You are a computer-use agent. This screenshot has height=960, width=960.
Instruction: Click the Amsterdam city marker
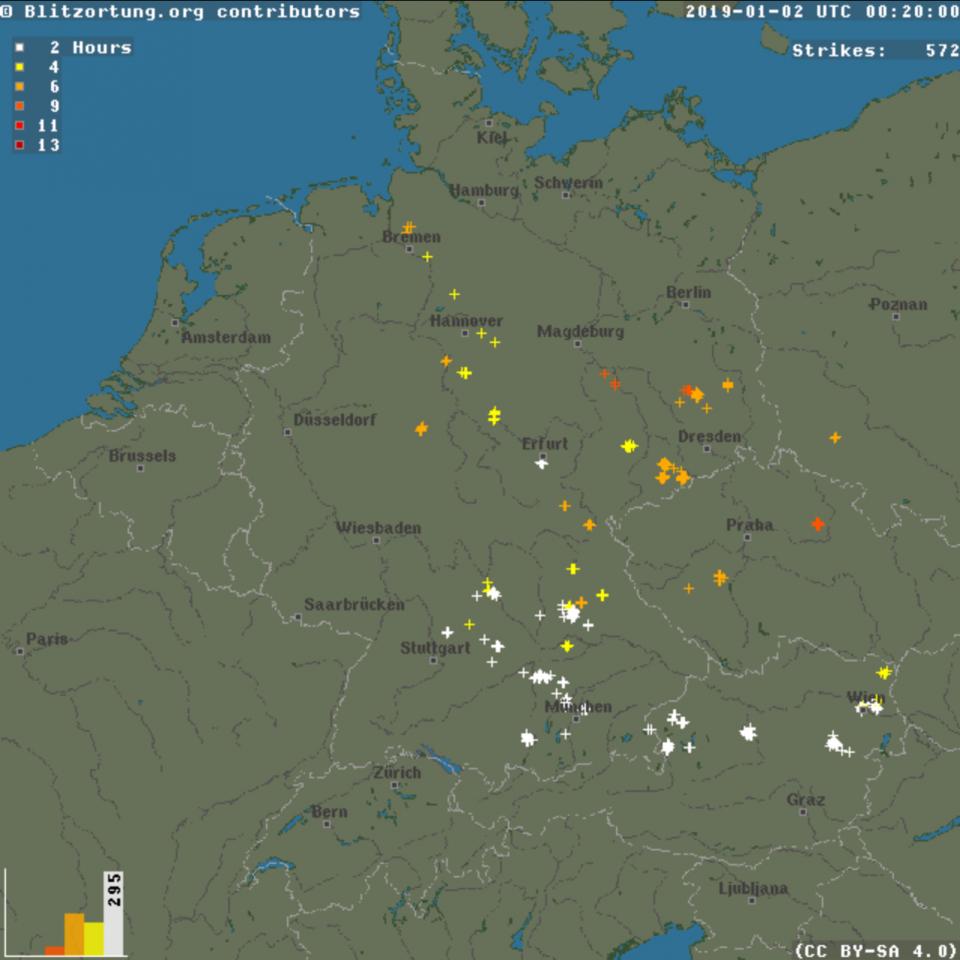(x=175, y=323)
